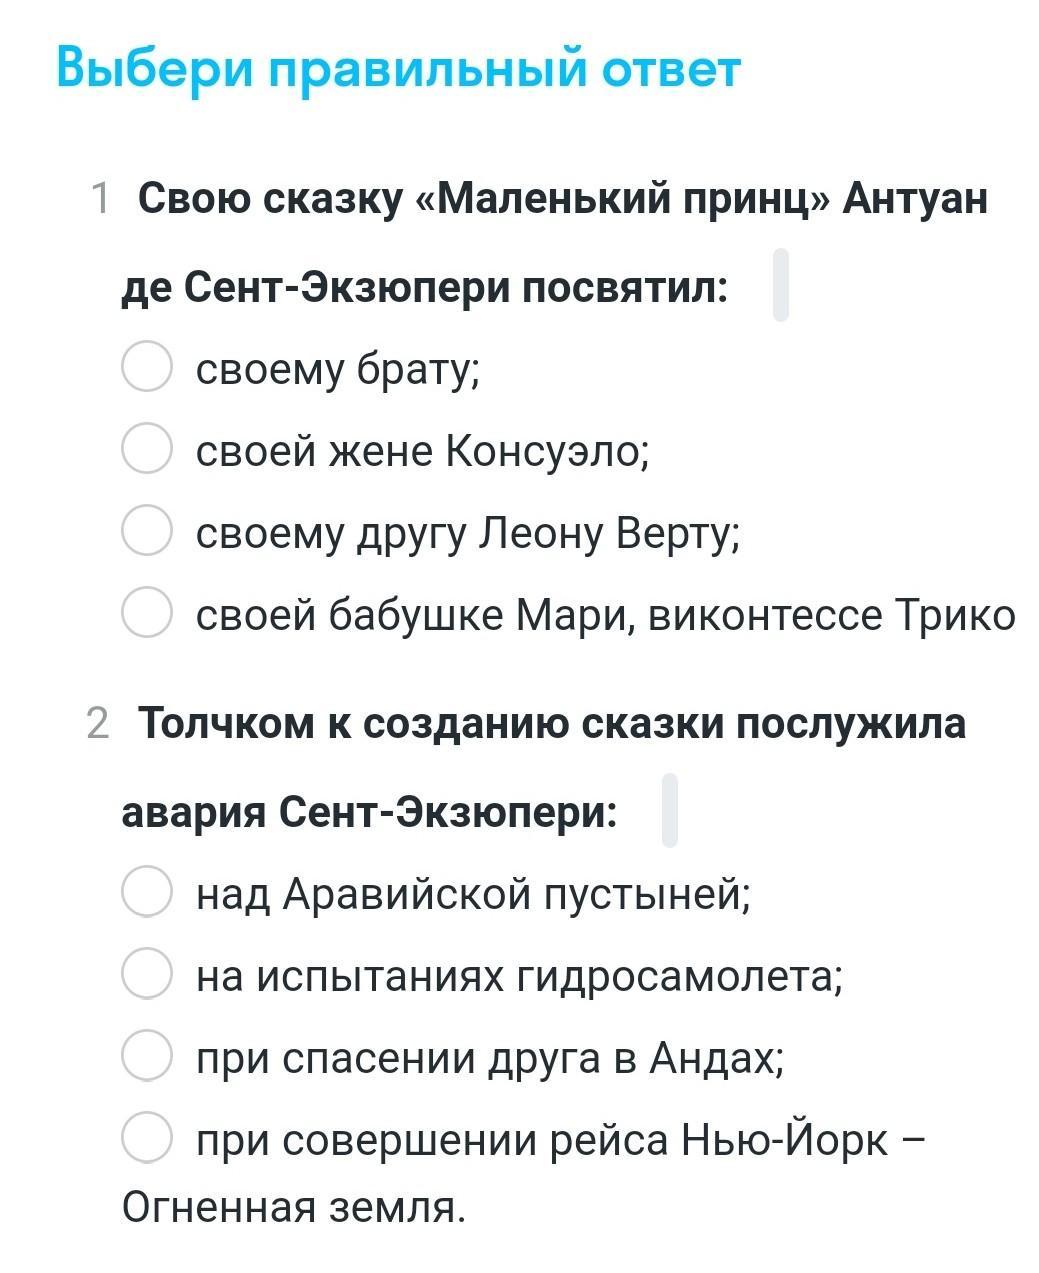Click the label «при спасении друга в Андах;»
Viewport: 1039px width, 1273px height.
click(x=490, y=1057)
